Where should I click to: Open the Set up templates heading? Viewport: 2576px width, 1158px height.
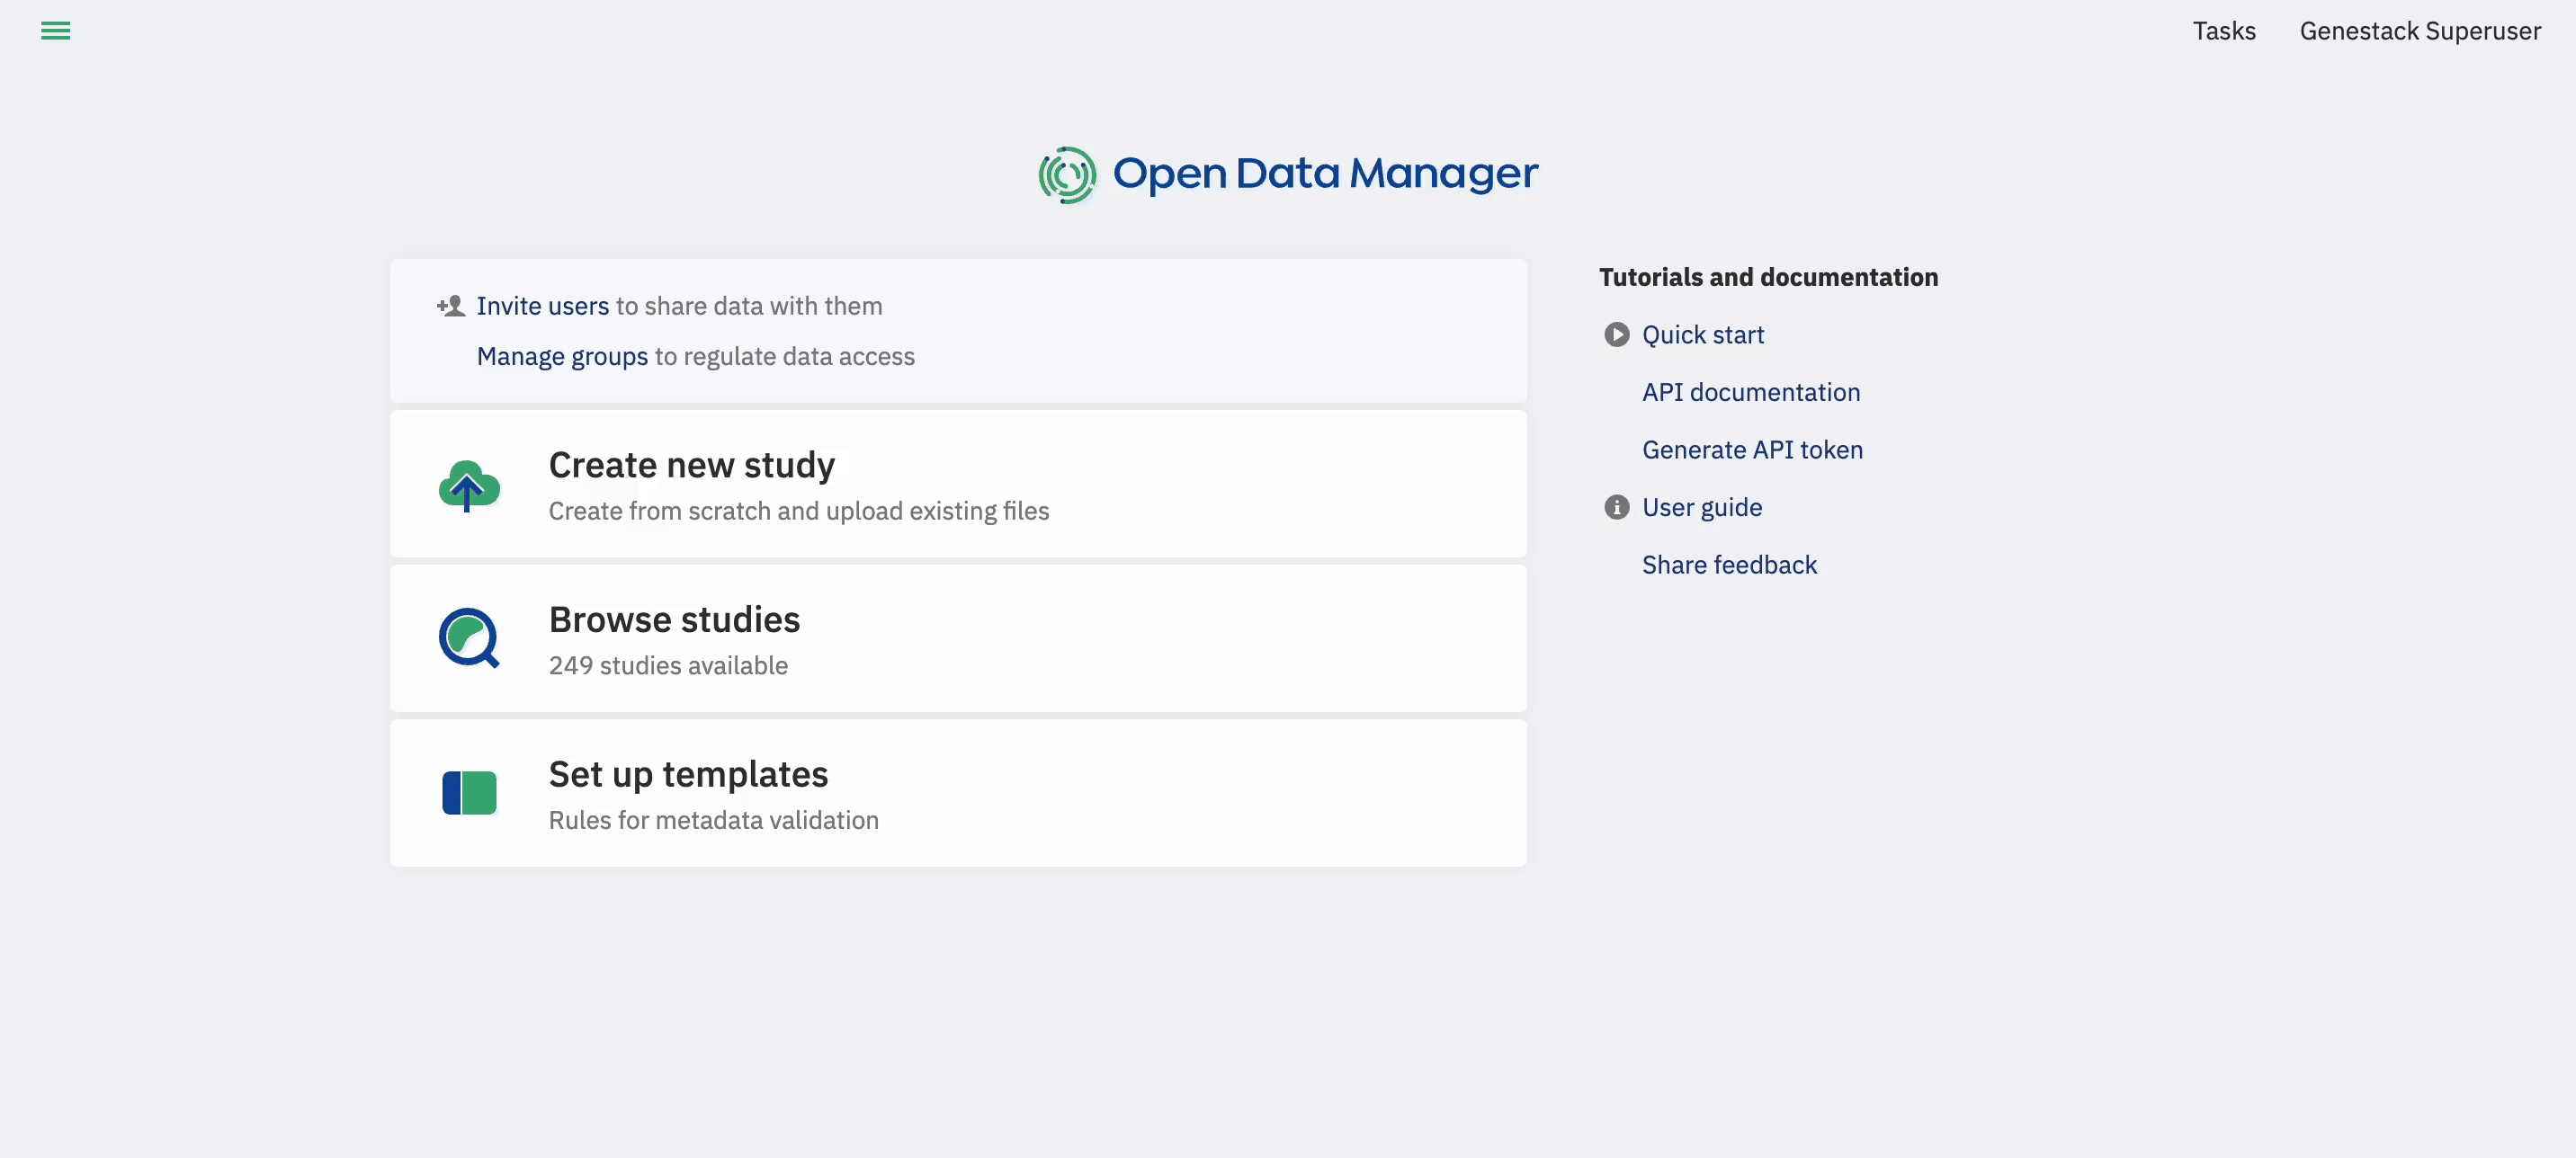688,775
